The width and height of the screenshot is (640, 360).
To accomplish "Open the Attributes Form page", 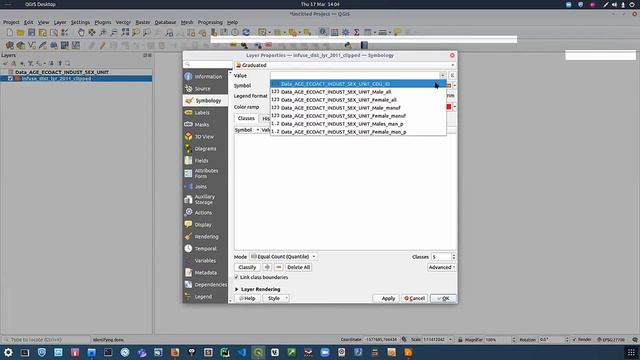I will click(x=205, y=173).
